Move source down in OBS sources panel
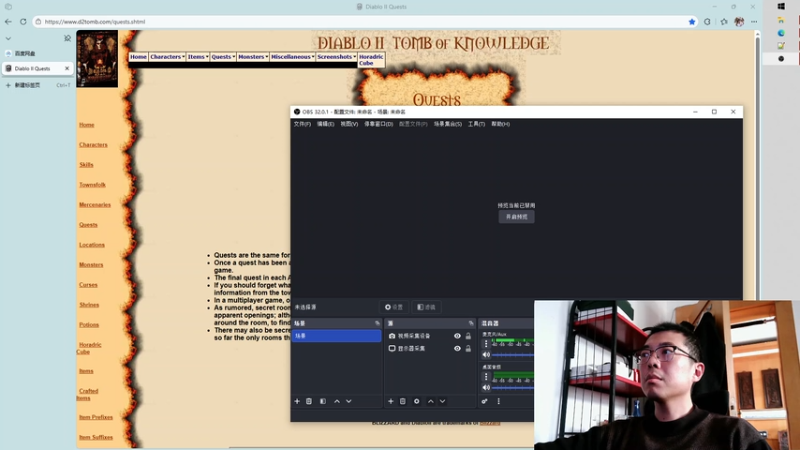The width and height of the screenshot is (800, 450). [x=443, y=401]
